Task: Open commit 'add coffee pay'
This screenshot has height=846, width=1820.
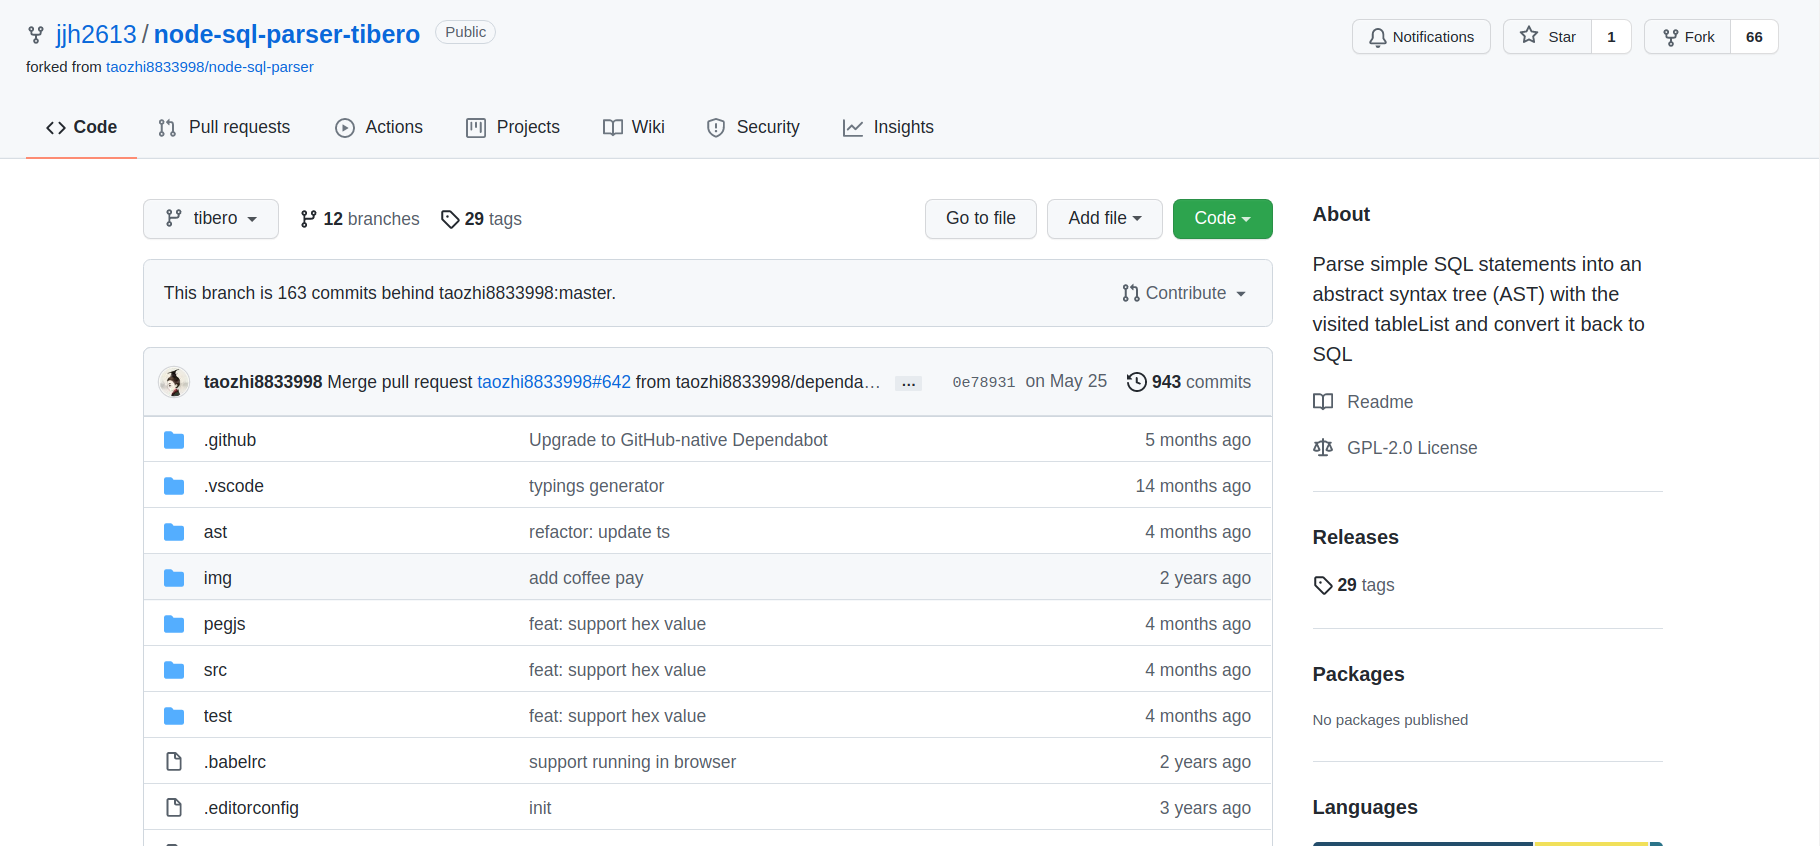Action: [586, 578]
